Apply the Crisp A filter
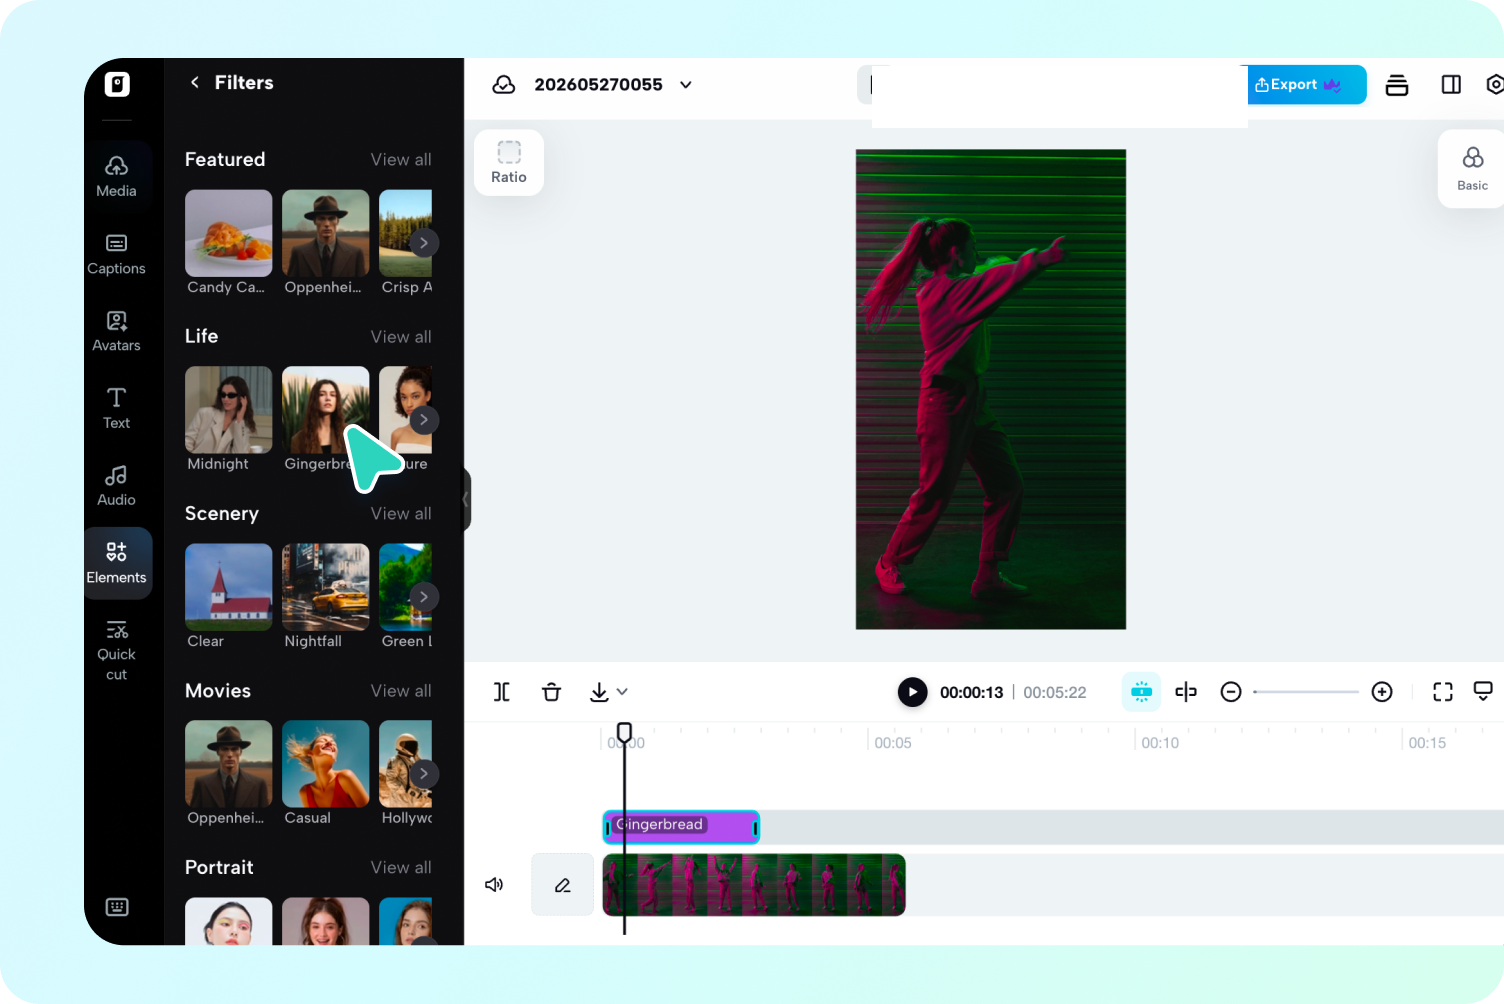 coord(406,233)
